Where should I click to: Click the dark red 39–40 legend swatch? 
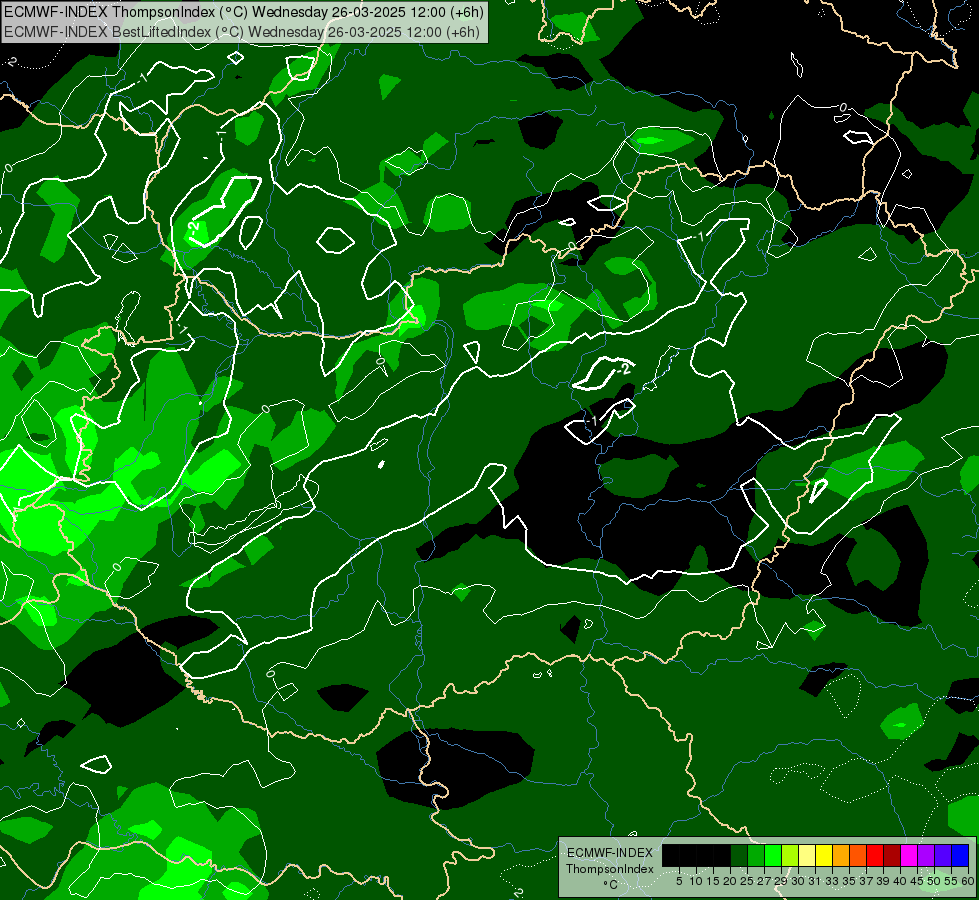(891, 855)
